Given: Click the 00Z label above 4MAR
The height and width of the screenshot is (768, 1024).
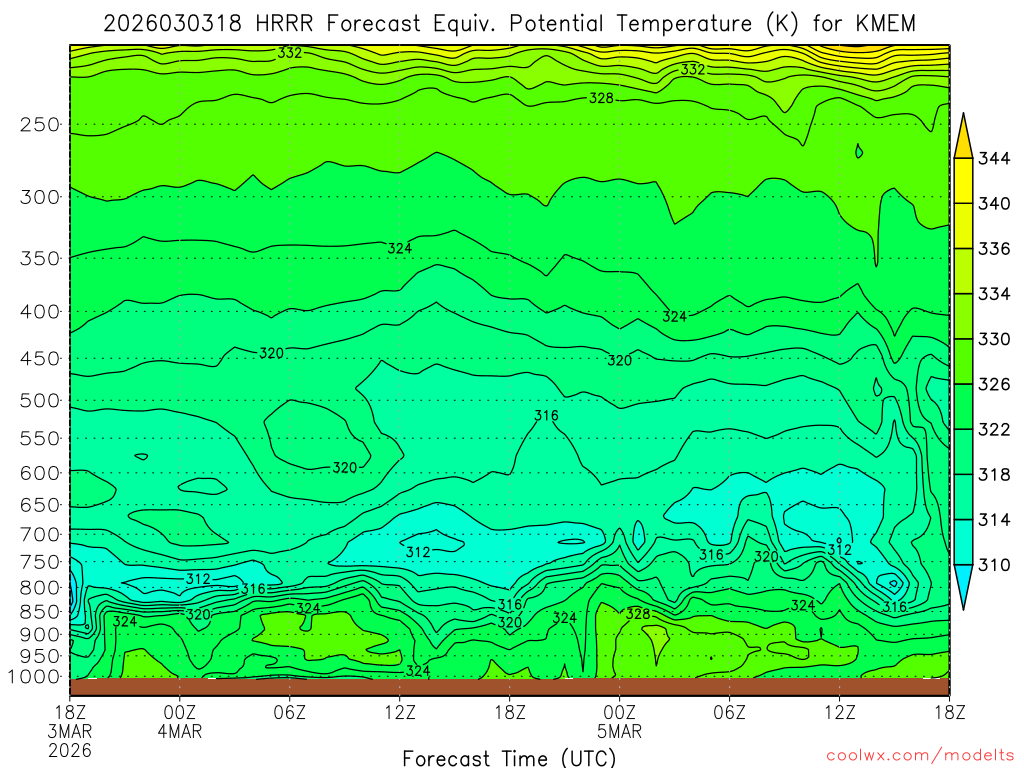Looking at the screenshot, I should 180,712.
